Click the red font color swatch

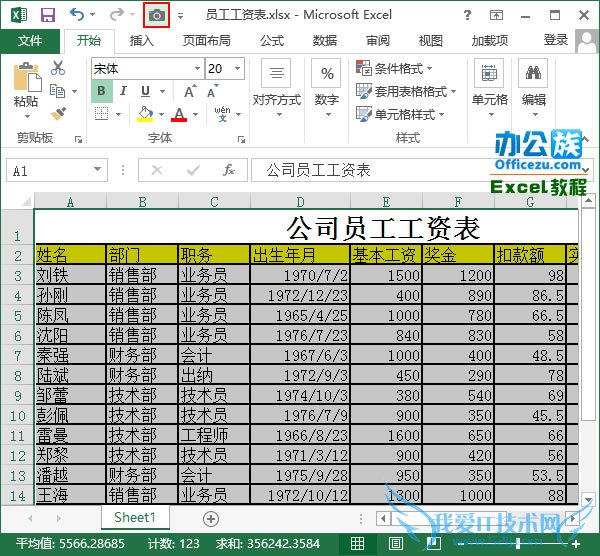tap(179, 114)
